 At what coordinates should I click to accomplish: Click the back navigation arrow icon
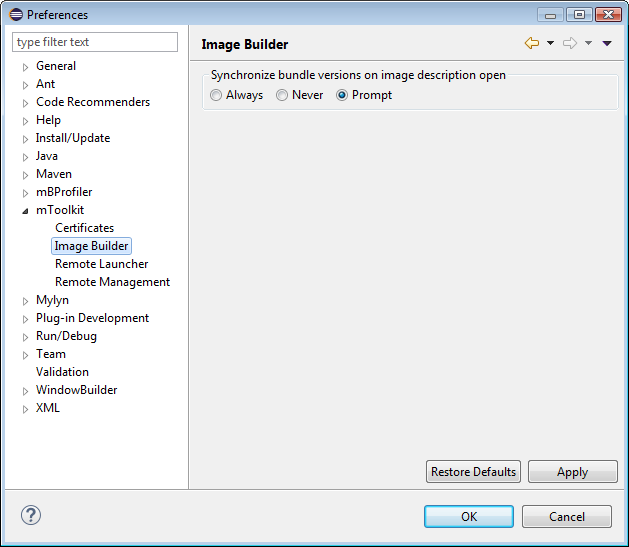click(532, 43)
